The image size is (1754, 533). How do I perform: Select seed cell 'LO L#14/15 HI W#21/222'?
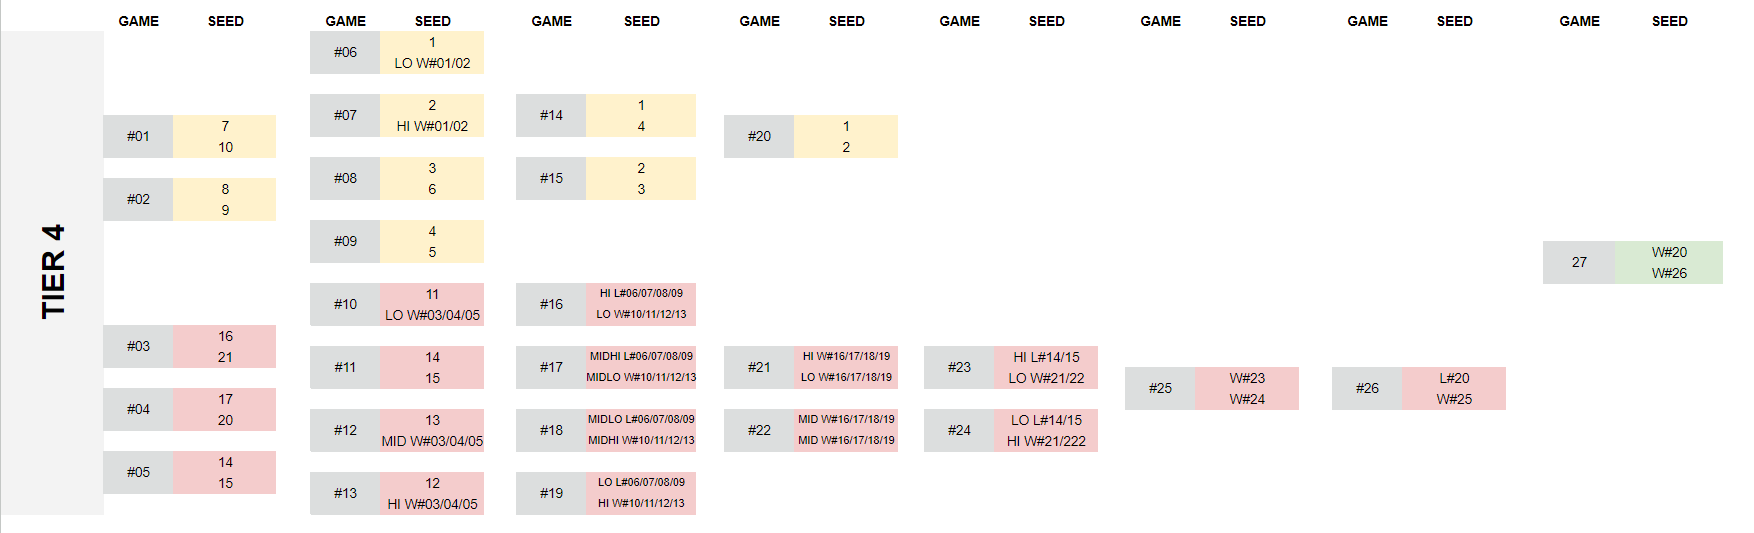point(1046,430)
